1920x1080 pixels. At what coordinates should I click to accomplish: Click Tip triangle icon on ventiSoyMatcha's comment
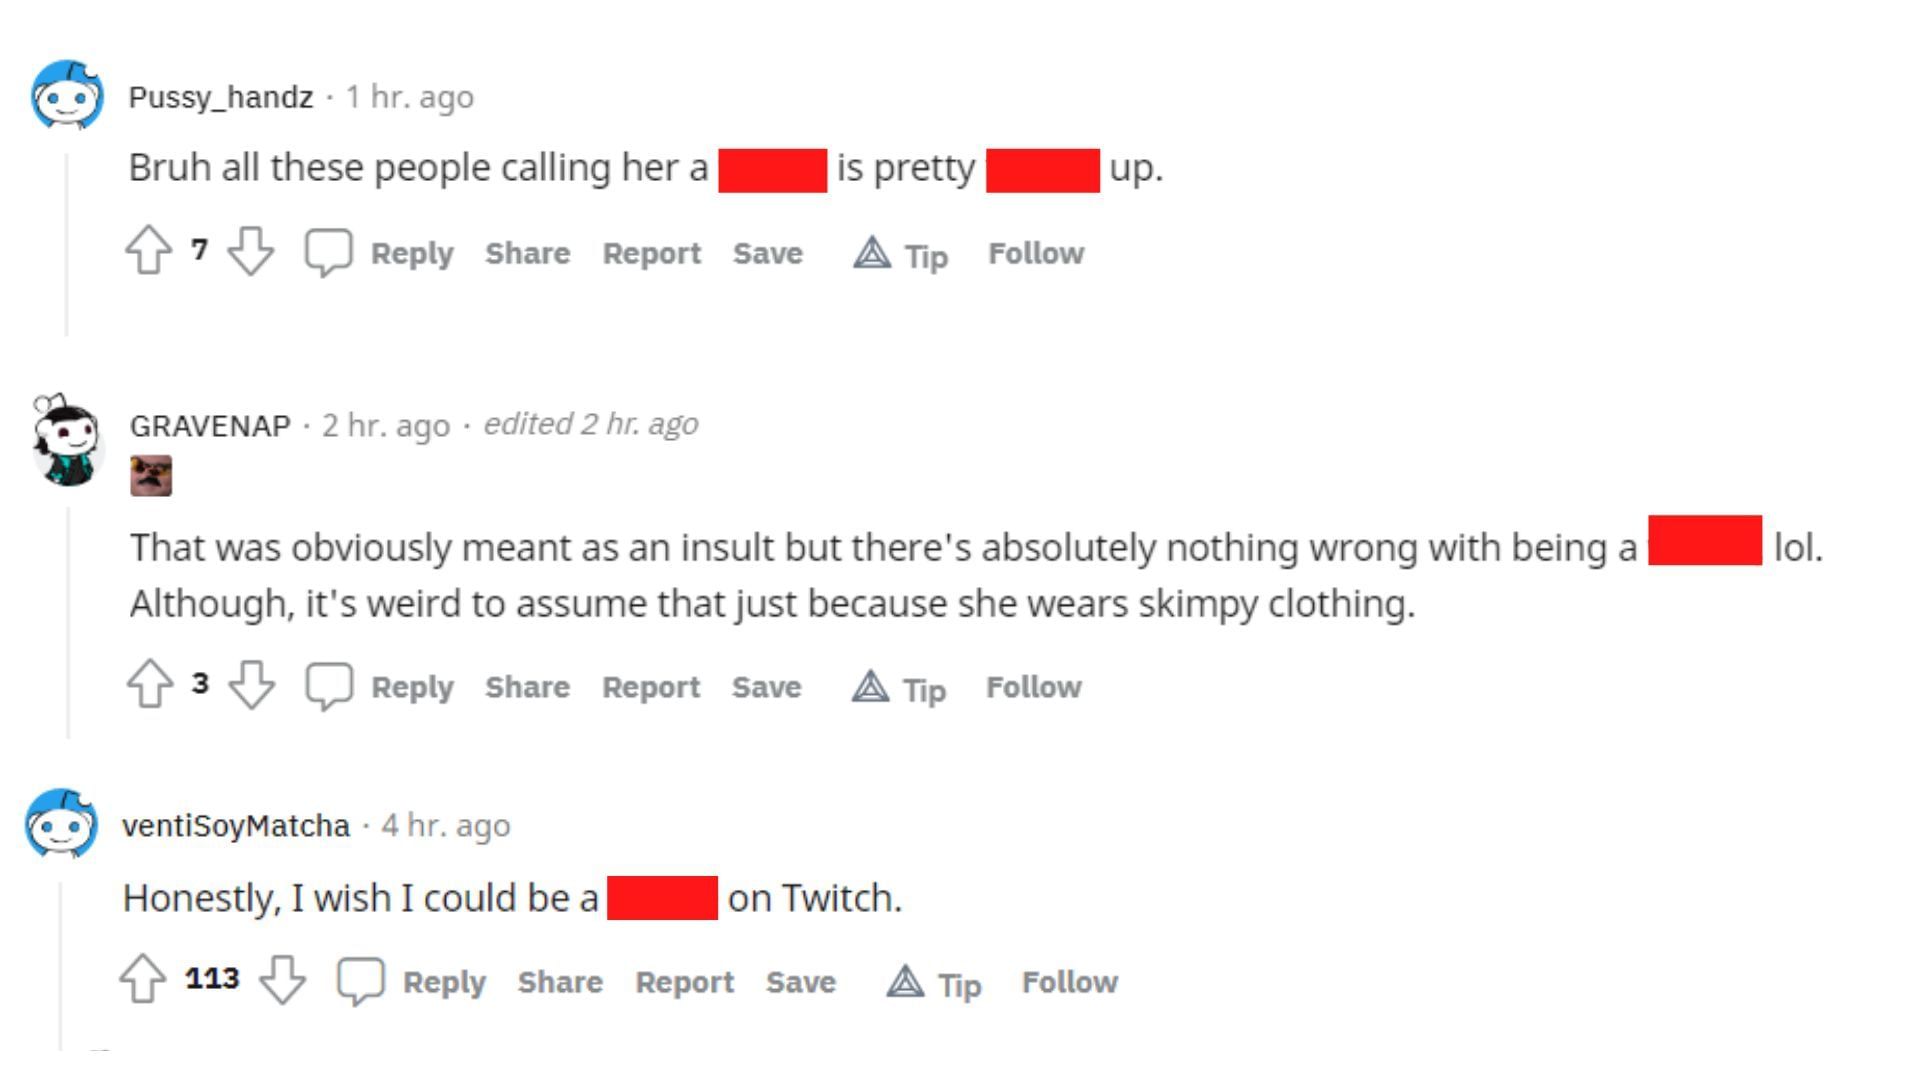pos(905,982)
